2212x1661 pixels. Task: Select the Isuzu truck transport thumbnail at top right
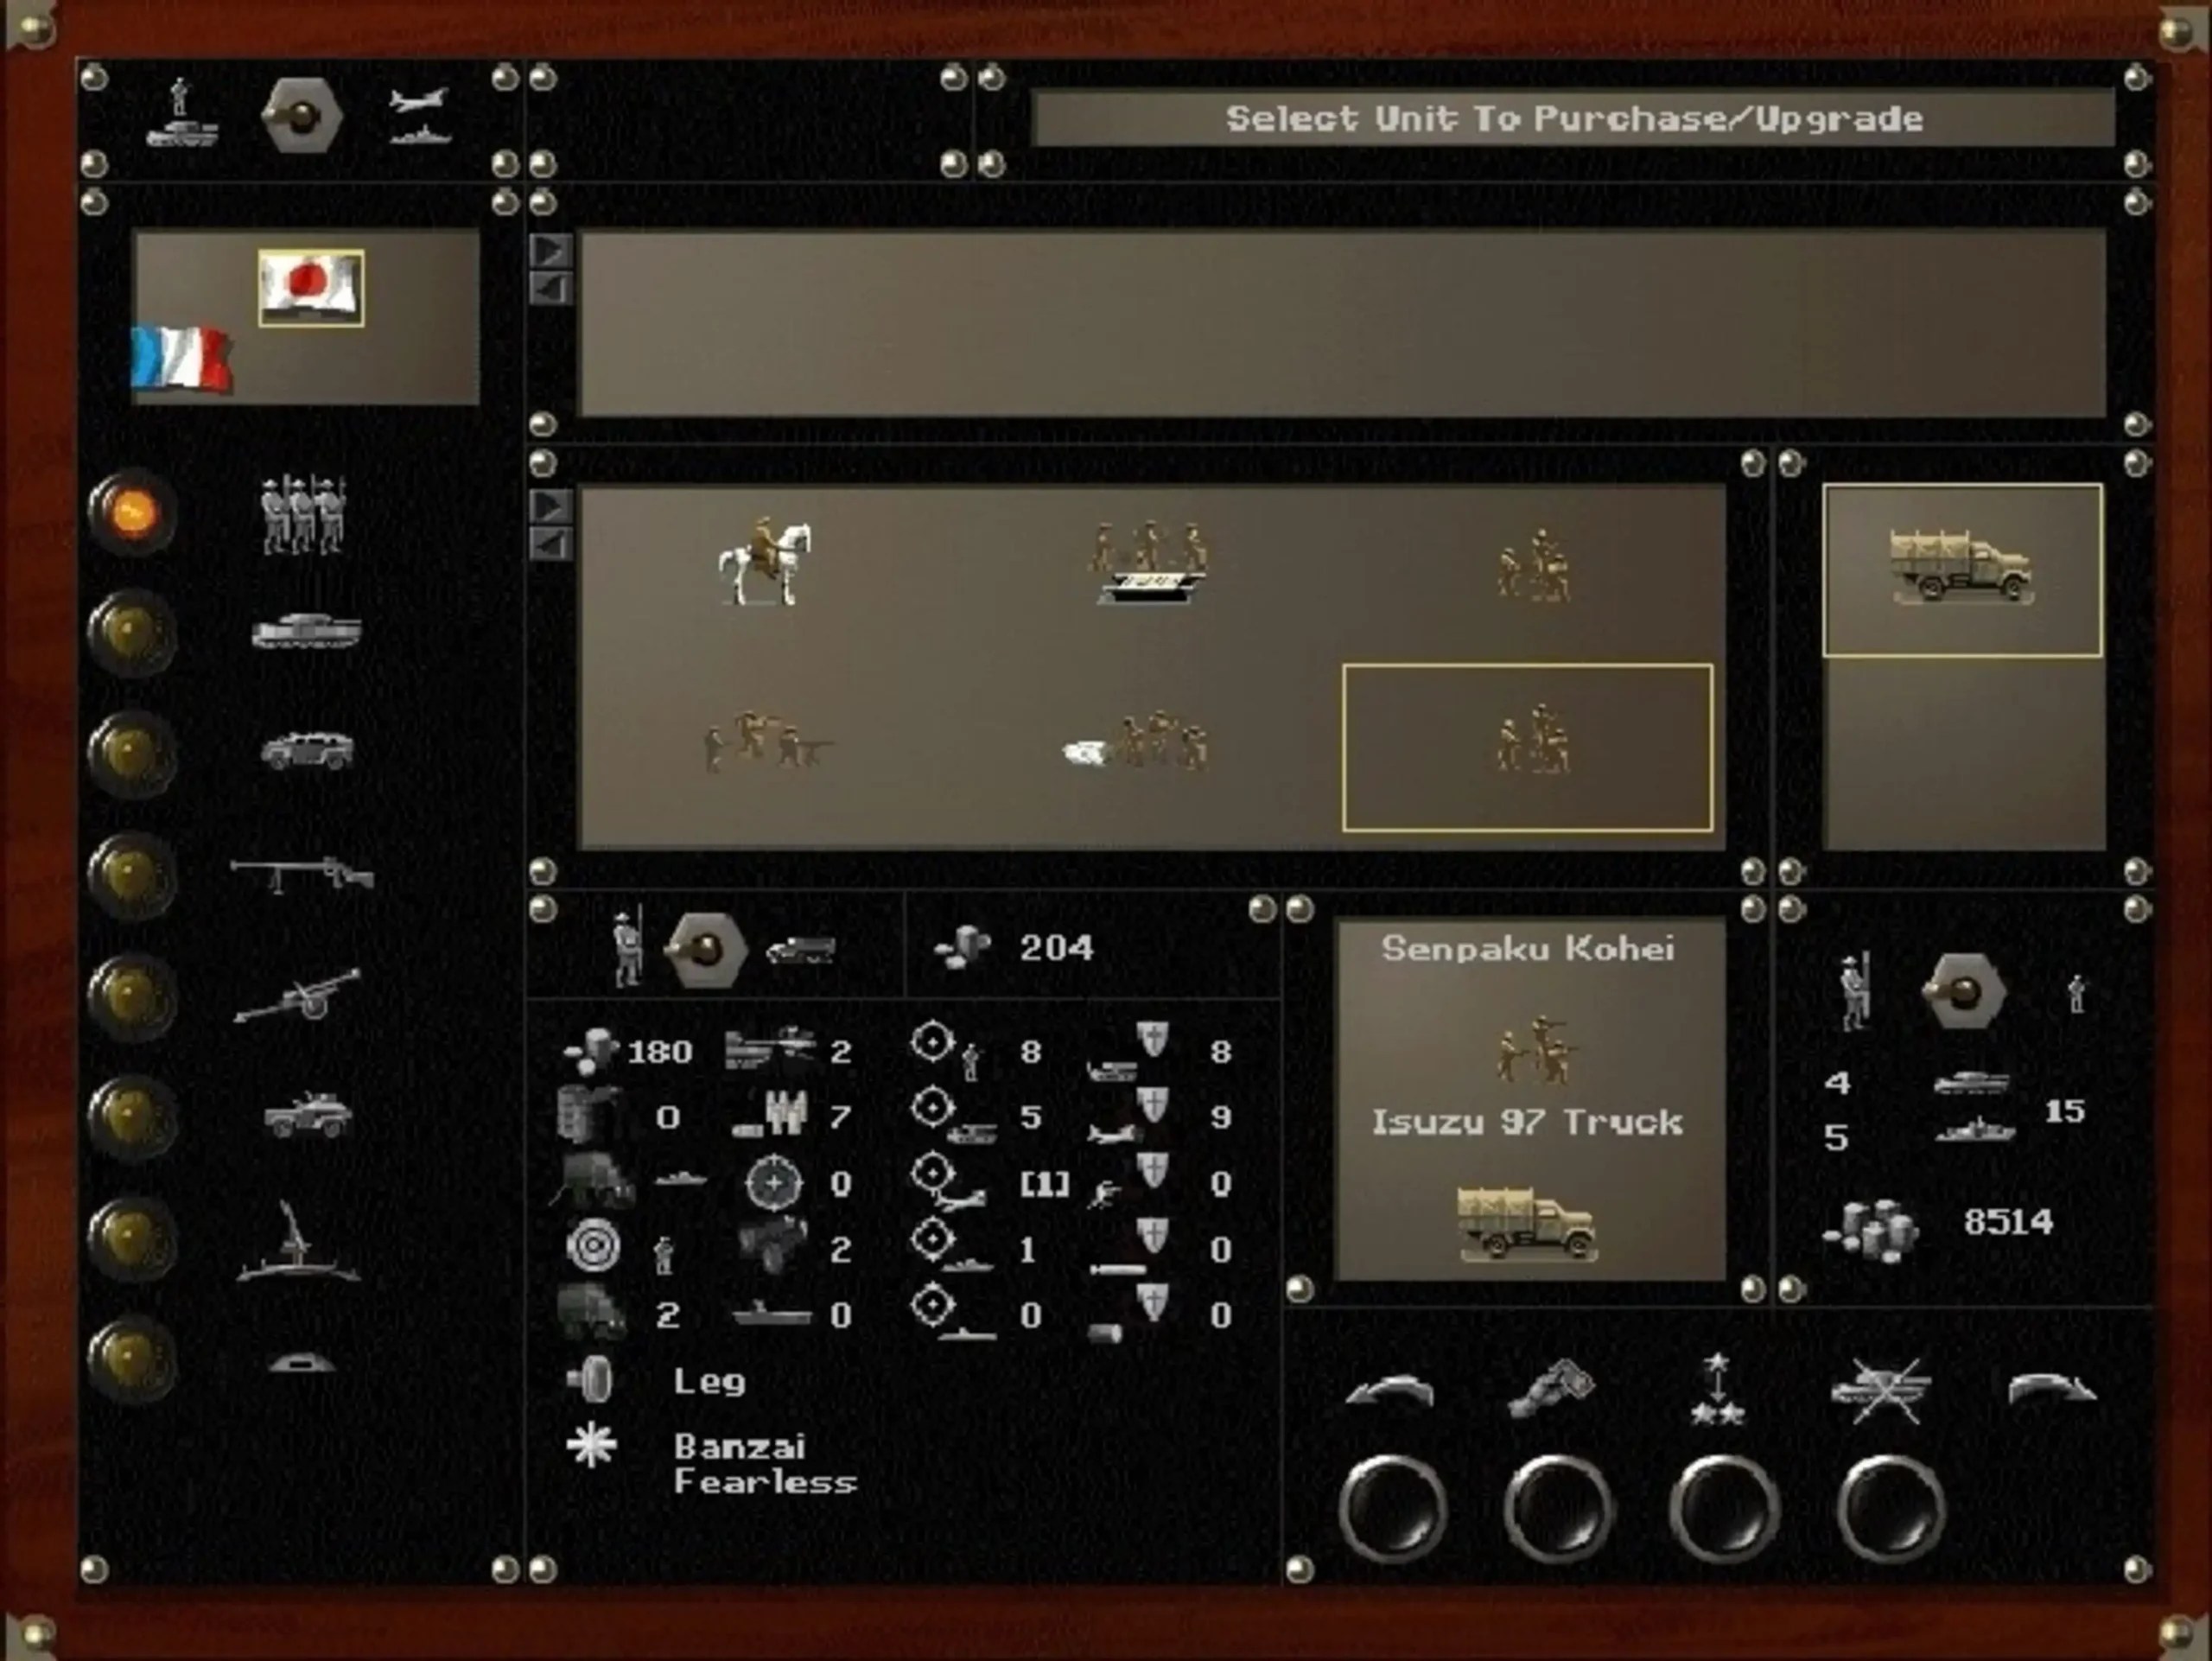(1961, 570)
